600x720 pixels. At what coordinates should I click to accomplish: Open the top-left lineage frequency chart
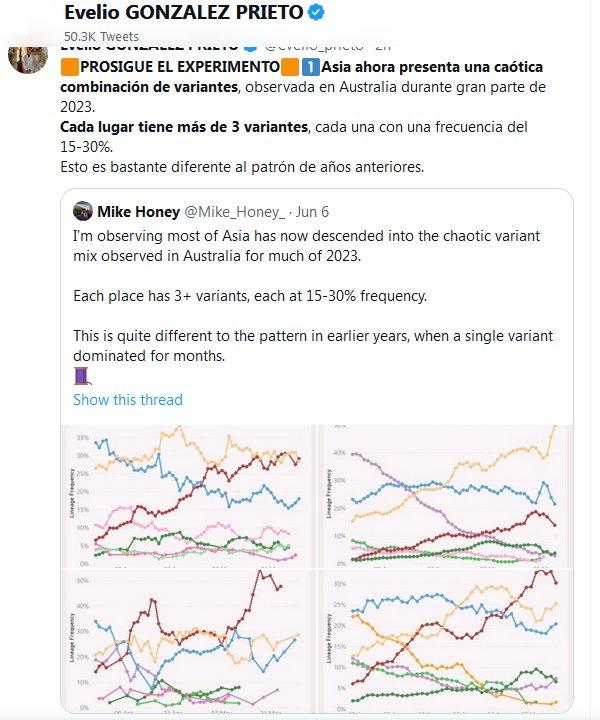click(x=187, y=493)
